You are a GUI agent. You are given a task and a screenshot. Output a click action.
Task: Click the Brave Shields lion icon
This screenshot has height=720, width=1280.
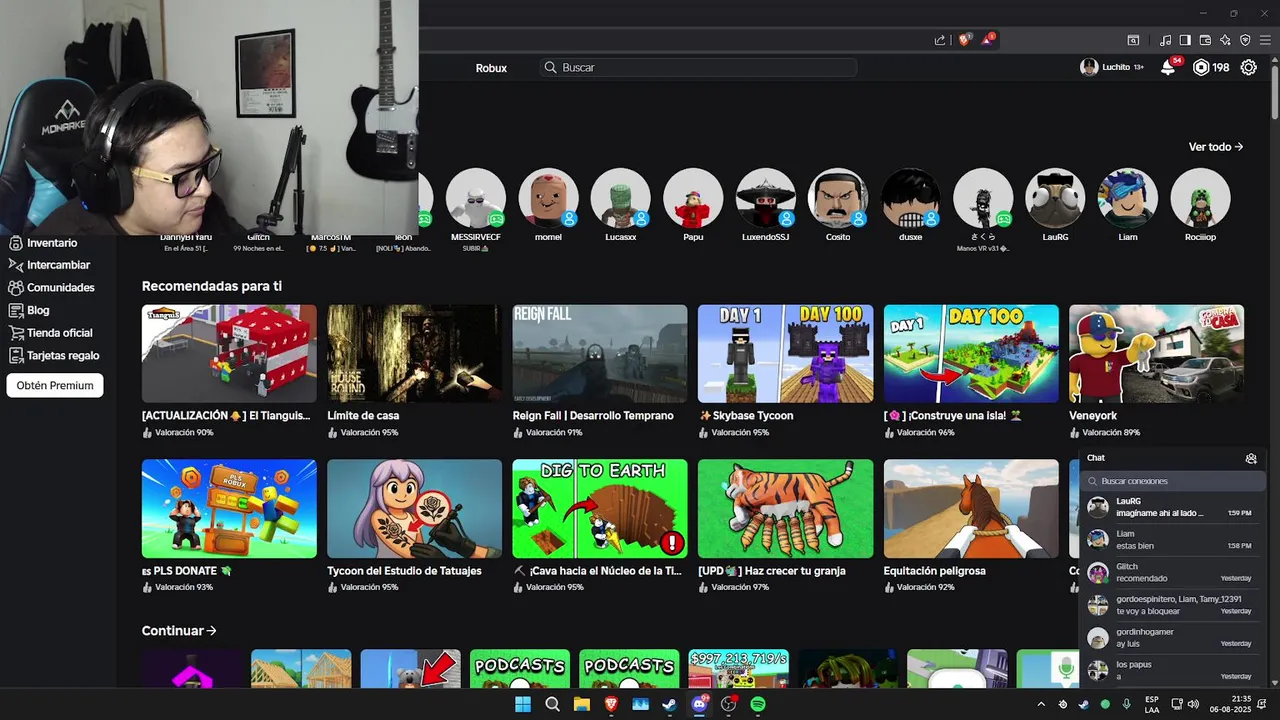pyautogui.click(x=965, y=40)
